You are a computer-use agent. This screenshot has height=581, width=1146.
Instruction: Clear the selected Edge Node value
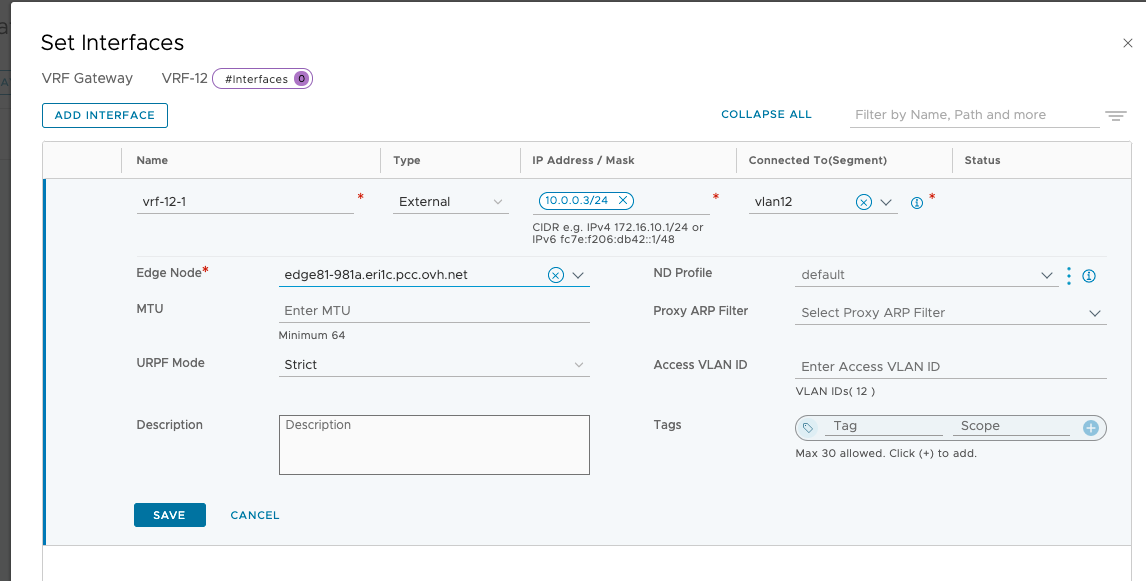556,275
